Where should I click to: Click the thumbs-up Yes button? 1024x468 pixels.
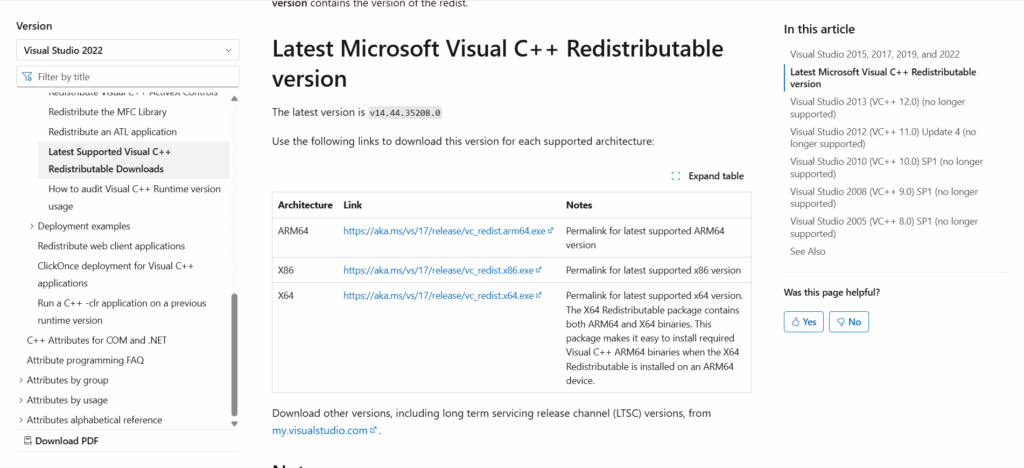click(803, 322)
